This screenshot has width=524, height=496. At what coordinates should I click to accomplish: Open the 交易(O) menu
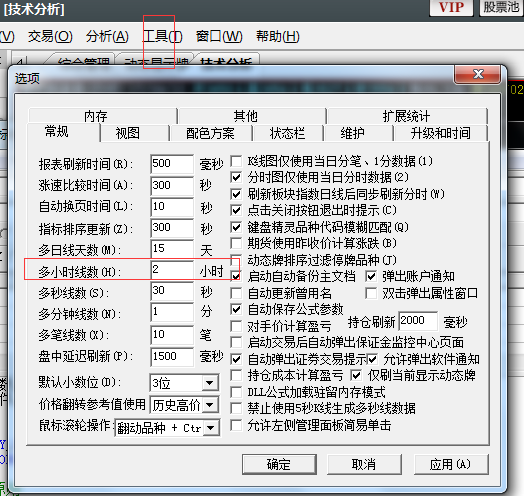[50, 36]
